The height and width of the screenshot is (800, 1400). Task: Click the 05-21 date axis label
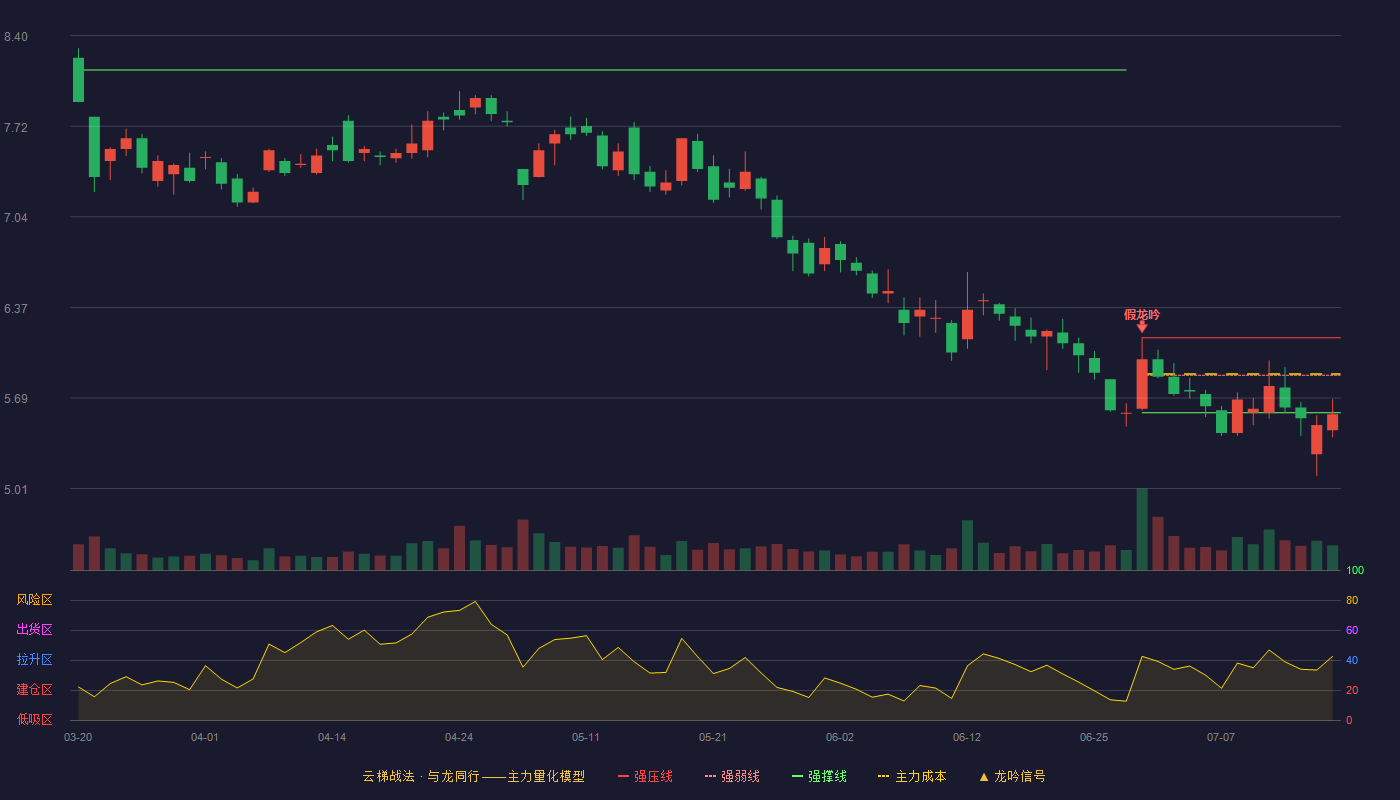[713, 737]
